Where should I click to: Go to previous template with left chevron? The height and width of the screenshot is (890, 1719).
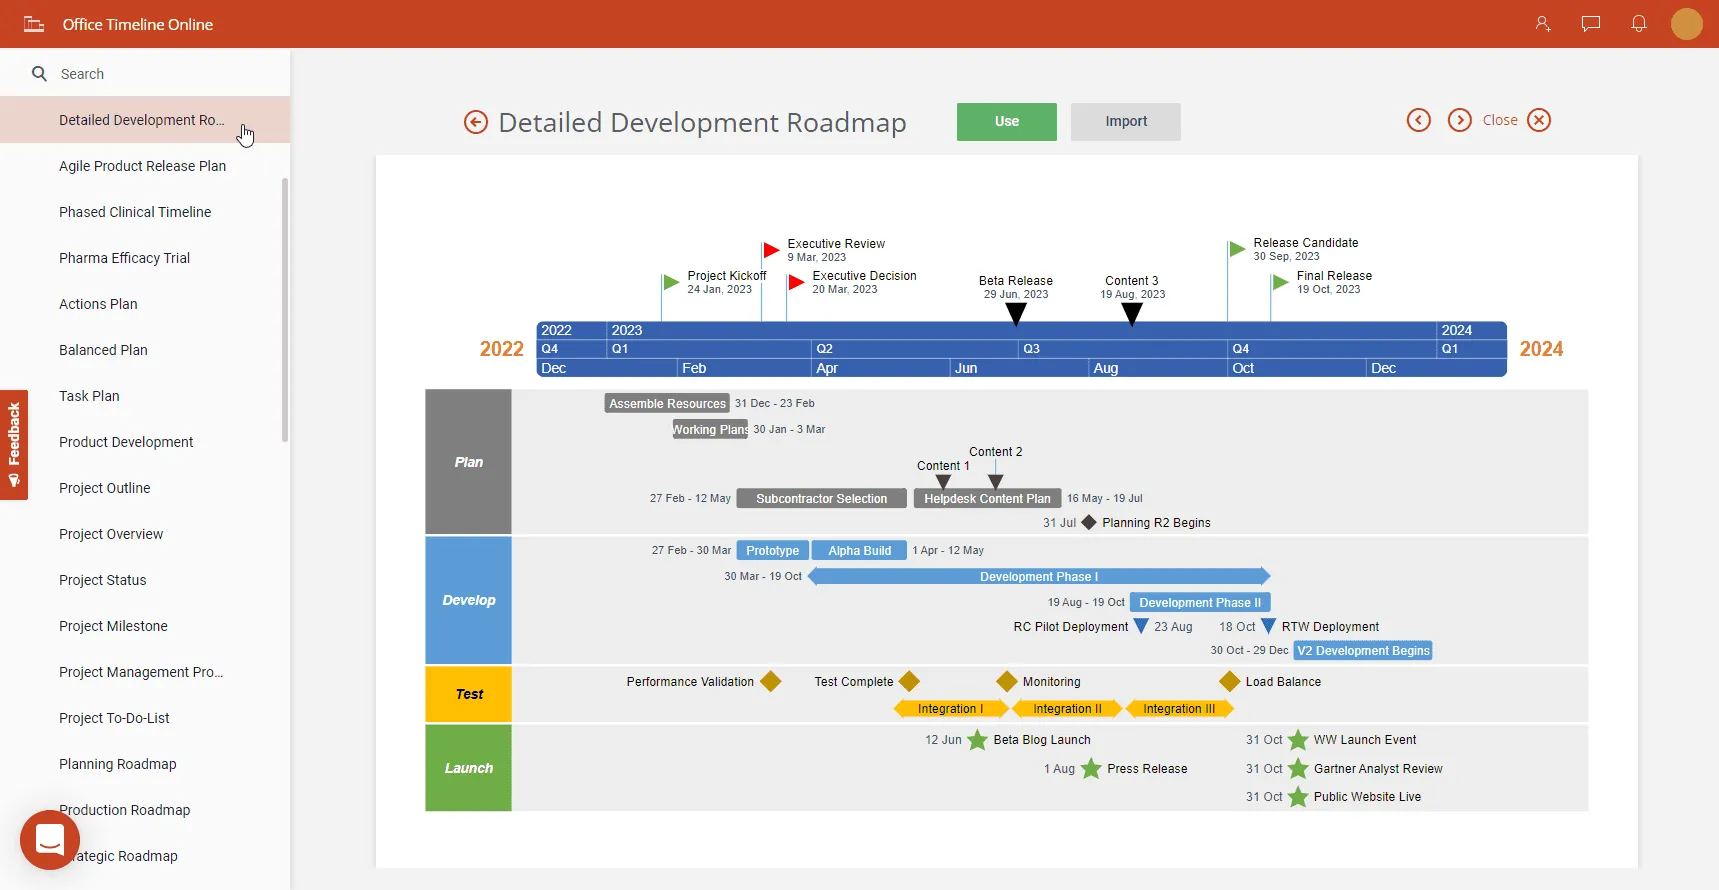tap(1418, 120)
